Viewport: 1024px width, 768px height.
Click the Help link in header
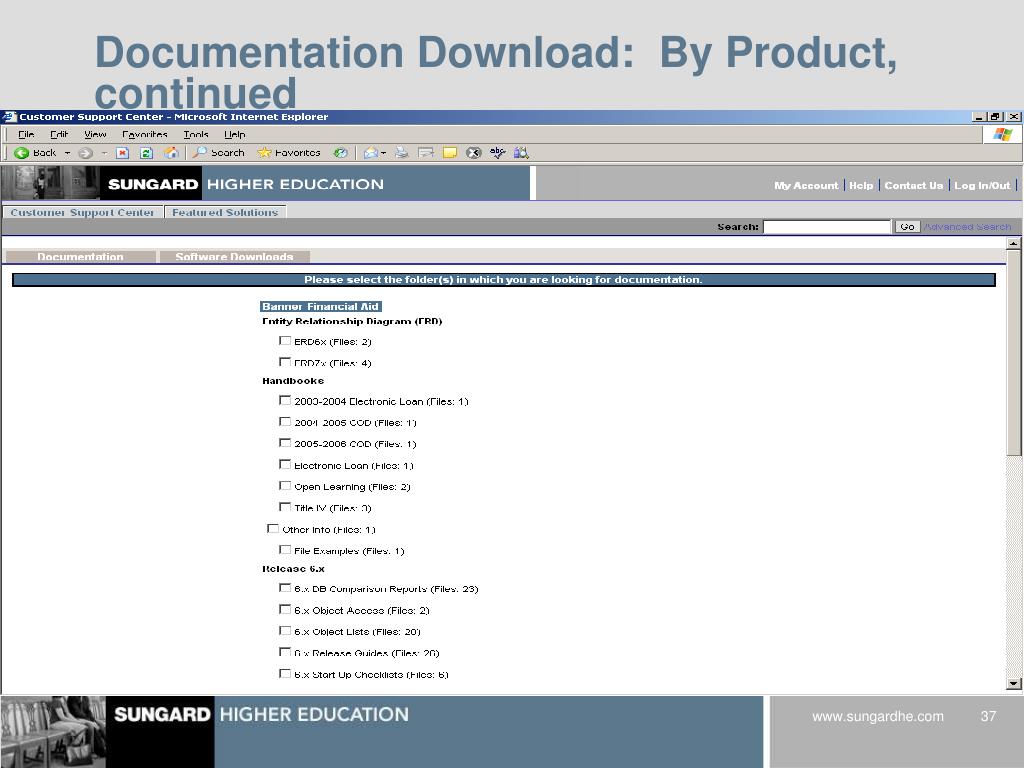(x=861, y=185)
